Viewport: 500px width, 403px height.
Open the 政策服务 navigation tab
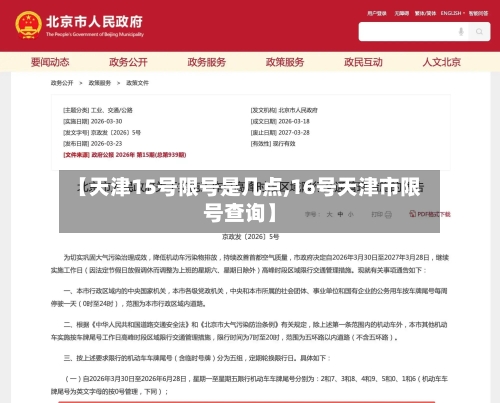pos(285,62)
